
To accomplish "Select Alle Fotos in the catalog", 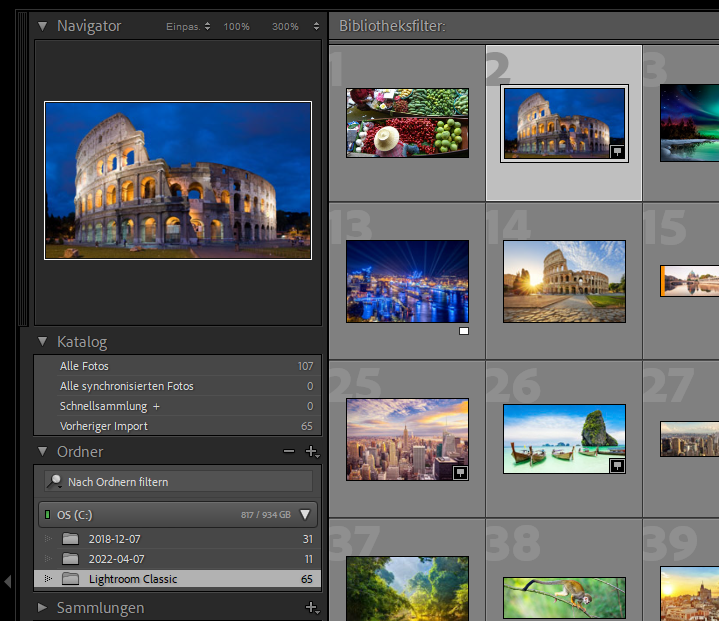I will 178,366.
